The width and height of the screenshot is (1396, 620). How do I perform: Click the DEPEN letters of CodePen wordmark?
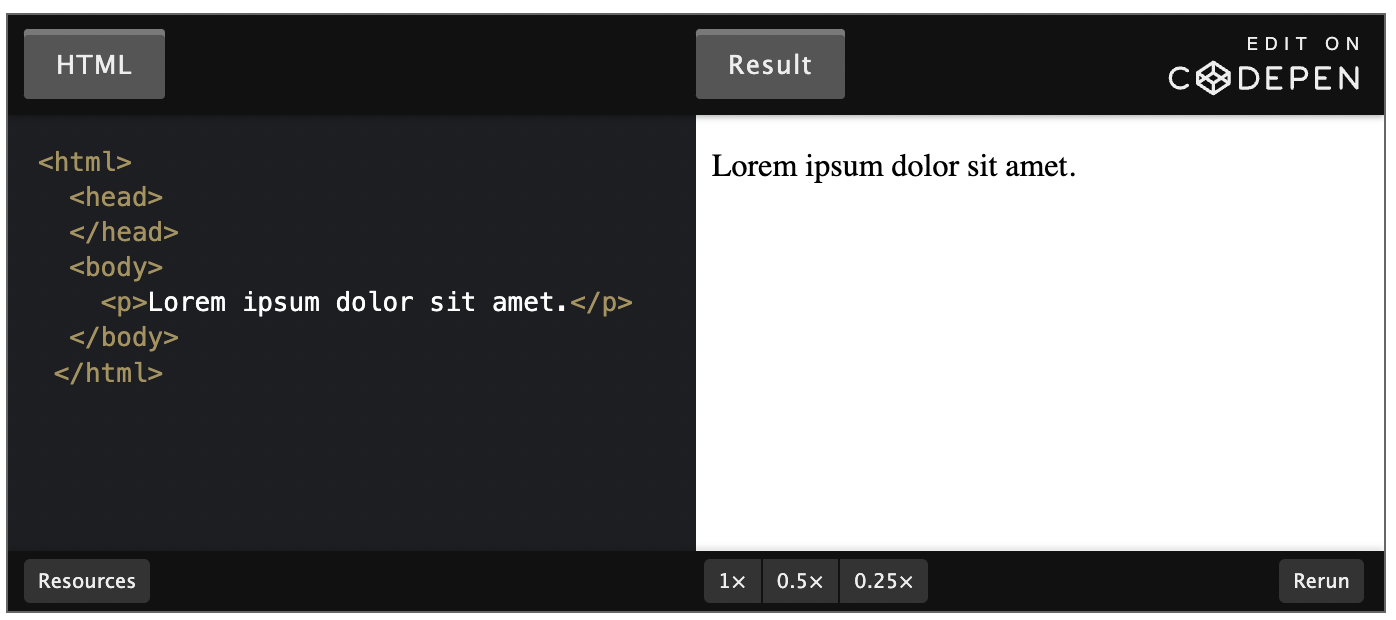coord(1297,78)
